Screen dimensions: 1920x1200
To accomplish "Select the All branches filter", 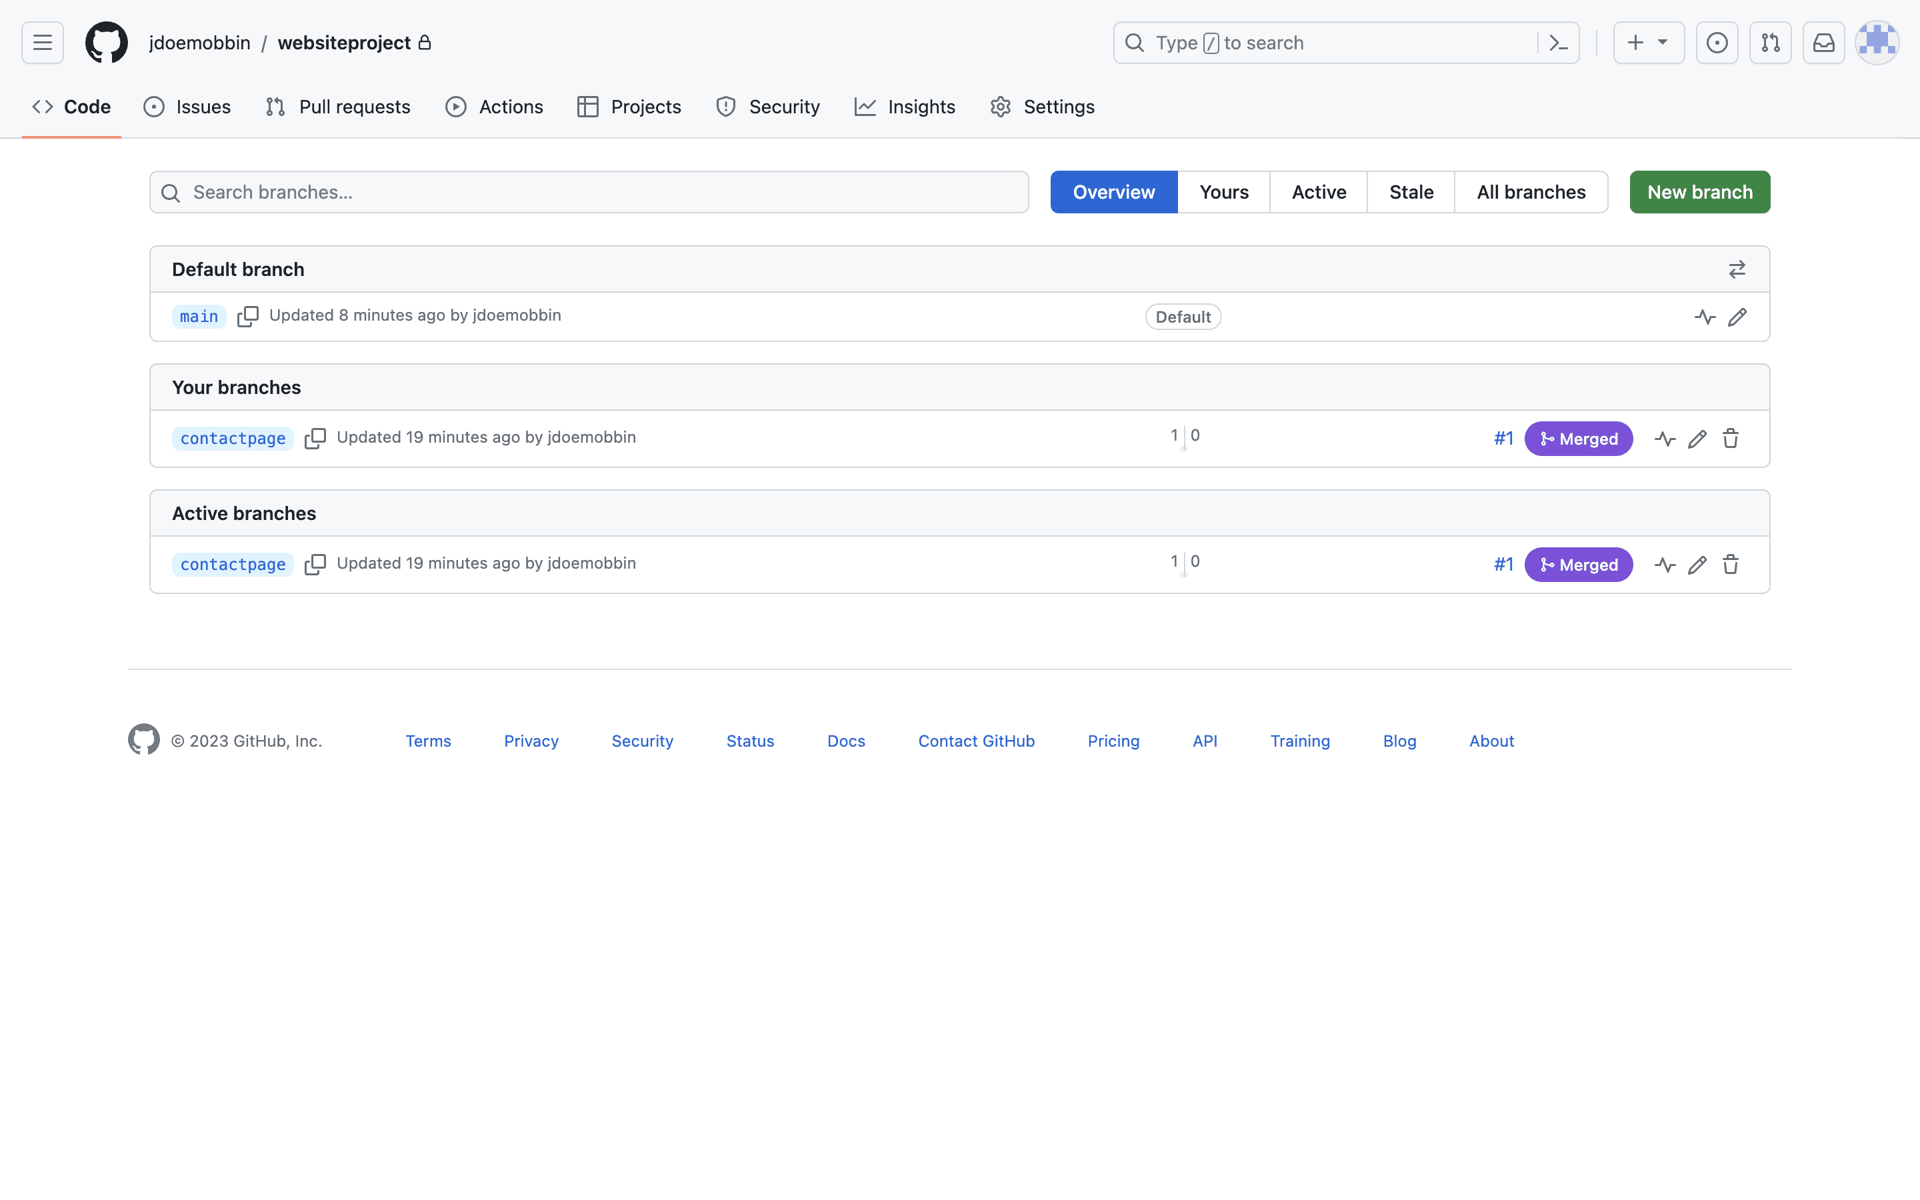I will click(1531, 192).
